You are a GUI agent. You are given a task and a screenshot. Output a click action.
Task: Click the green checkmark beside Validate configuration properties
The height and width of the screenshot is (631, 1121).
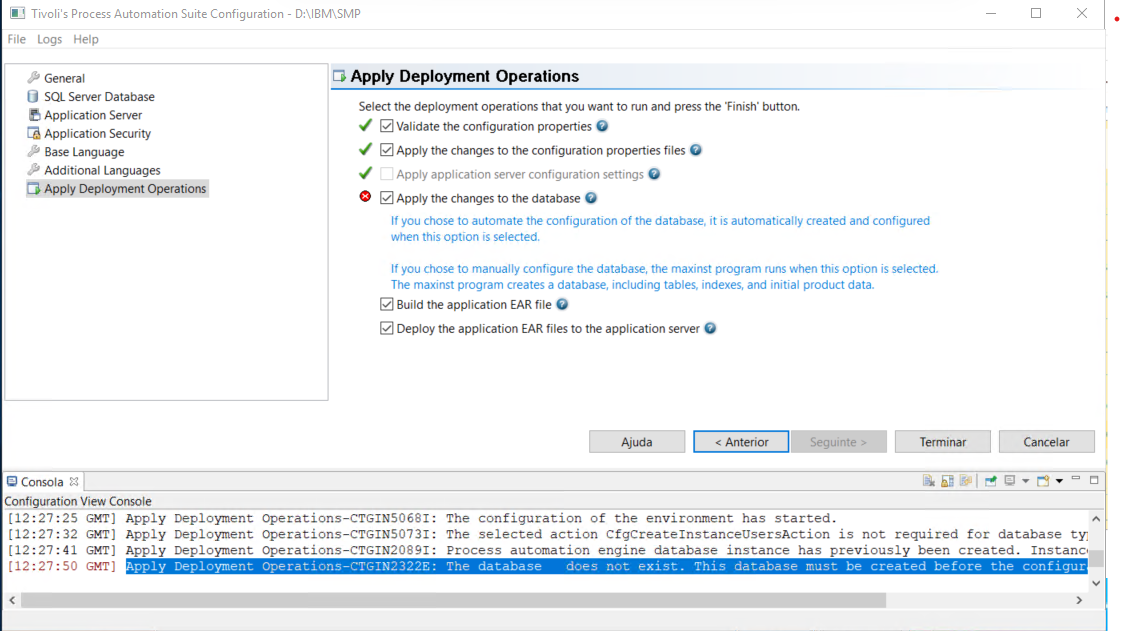click(365, 125)
